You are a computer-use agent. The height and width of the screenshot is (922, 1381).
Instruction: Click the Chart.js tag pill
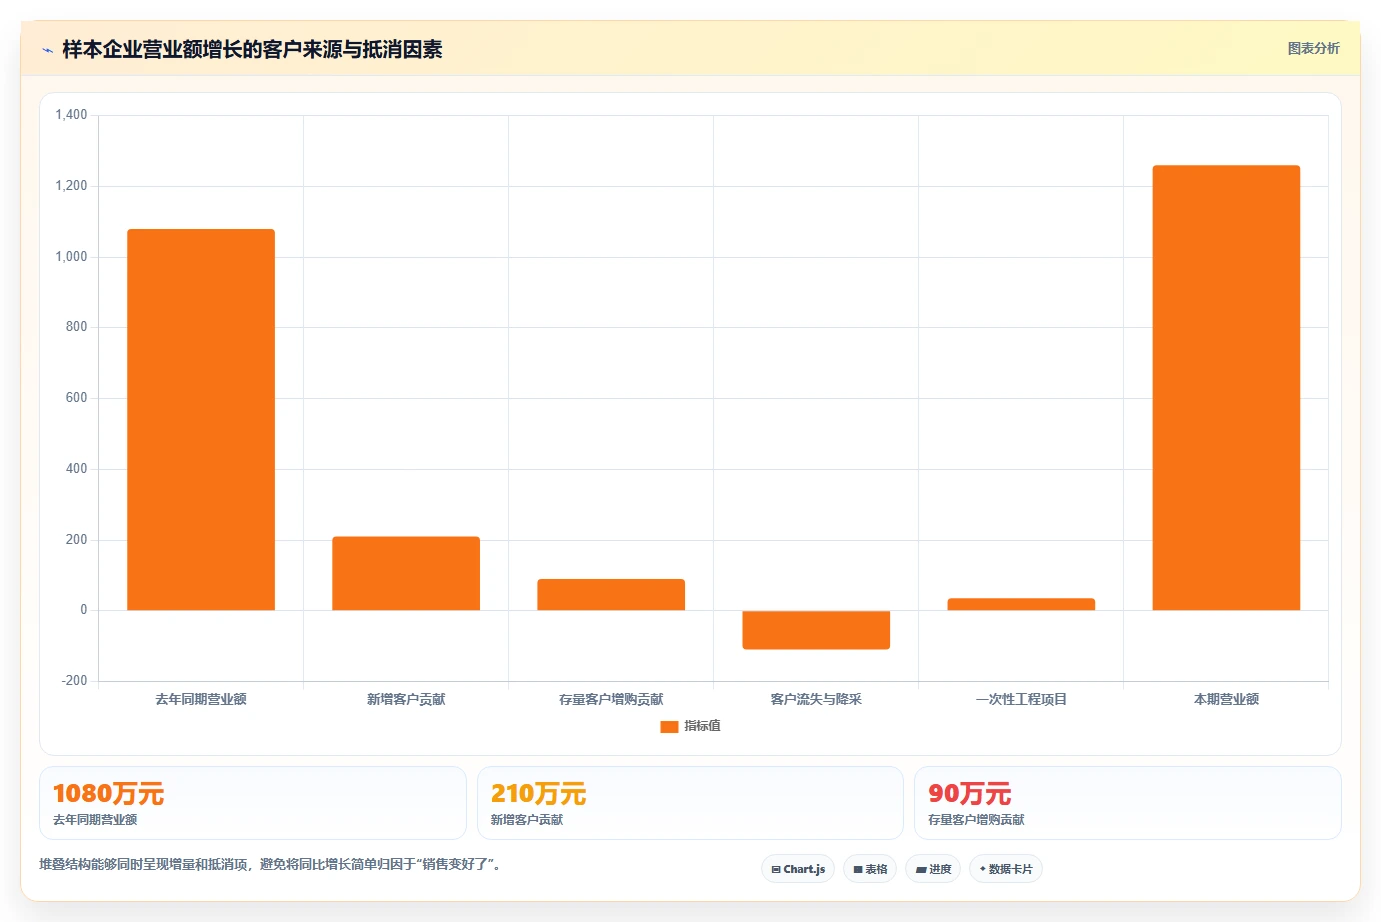pyautogui.click(x=798, y=869)
